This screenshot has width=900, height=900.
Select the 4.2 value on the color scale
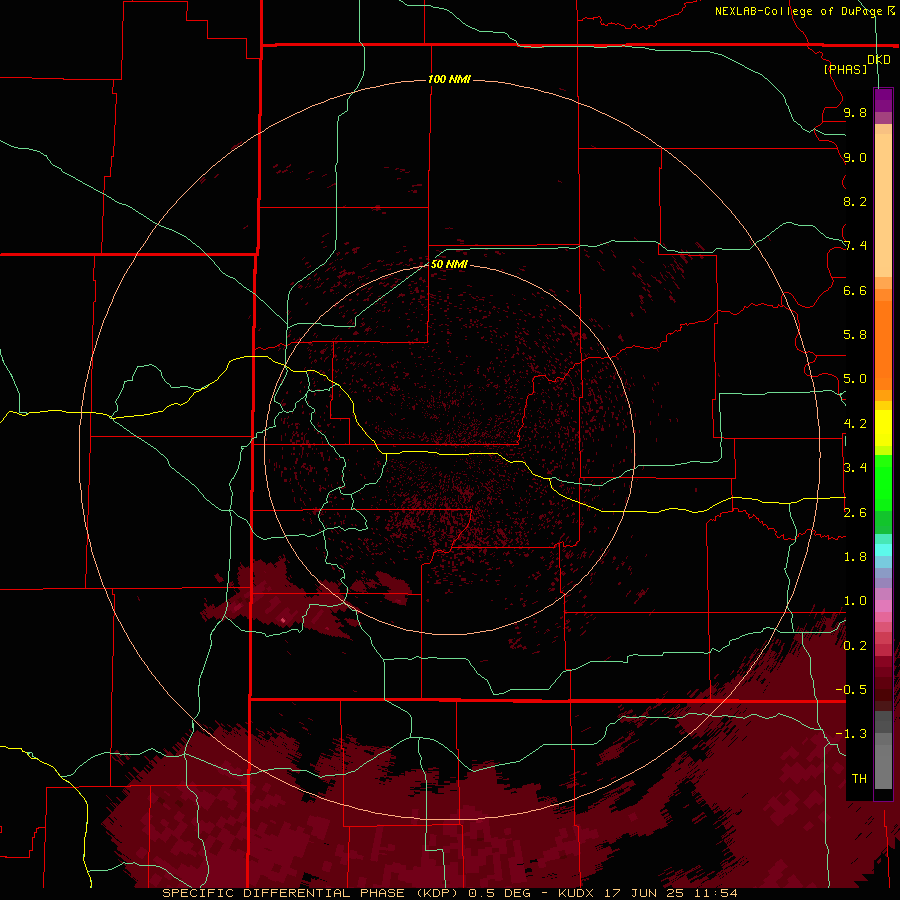855,424
